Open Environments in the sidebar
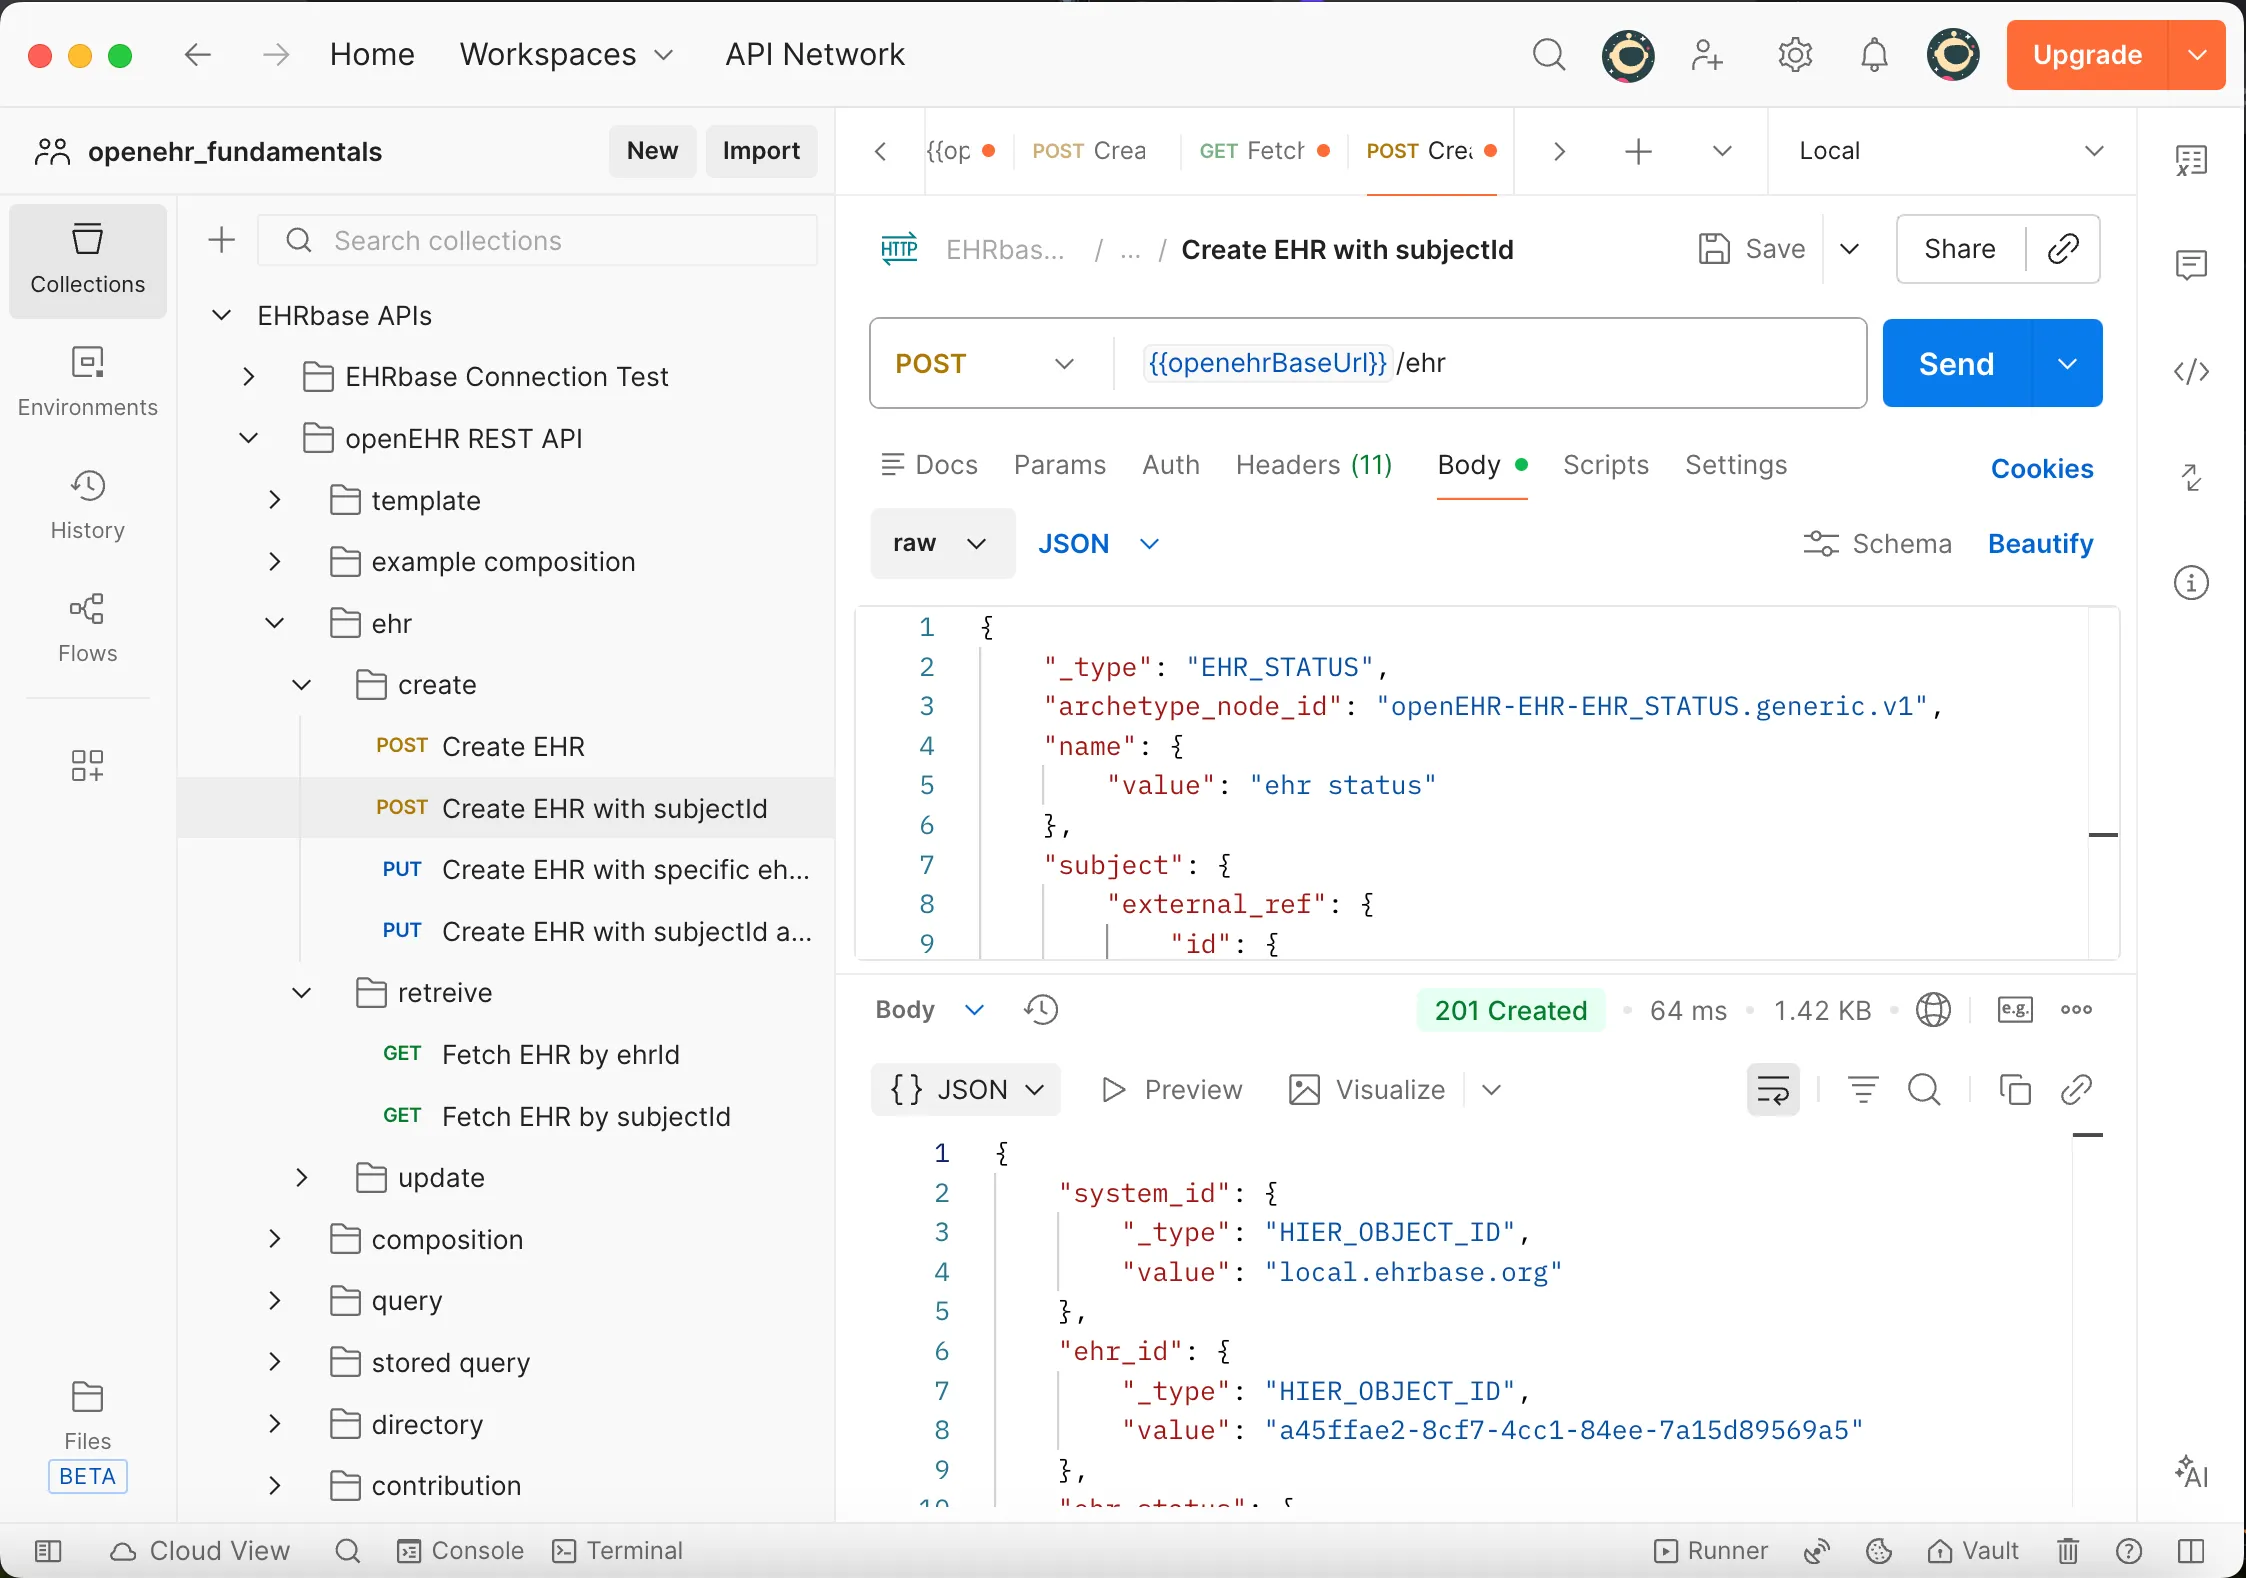The width and height of the screenshot is (2246, 1578). coord(87,382)
